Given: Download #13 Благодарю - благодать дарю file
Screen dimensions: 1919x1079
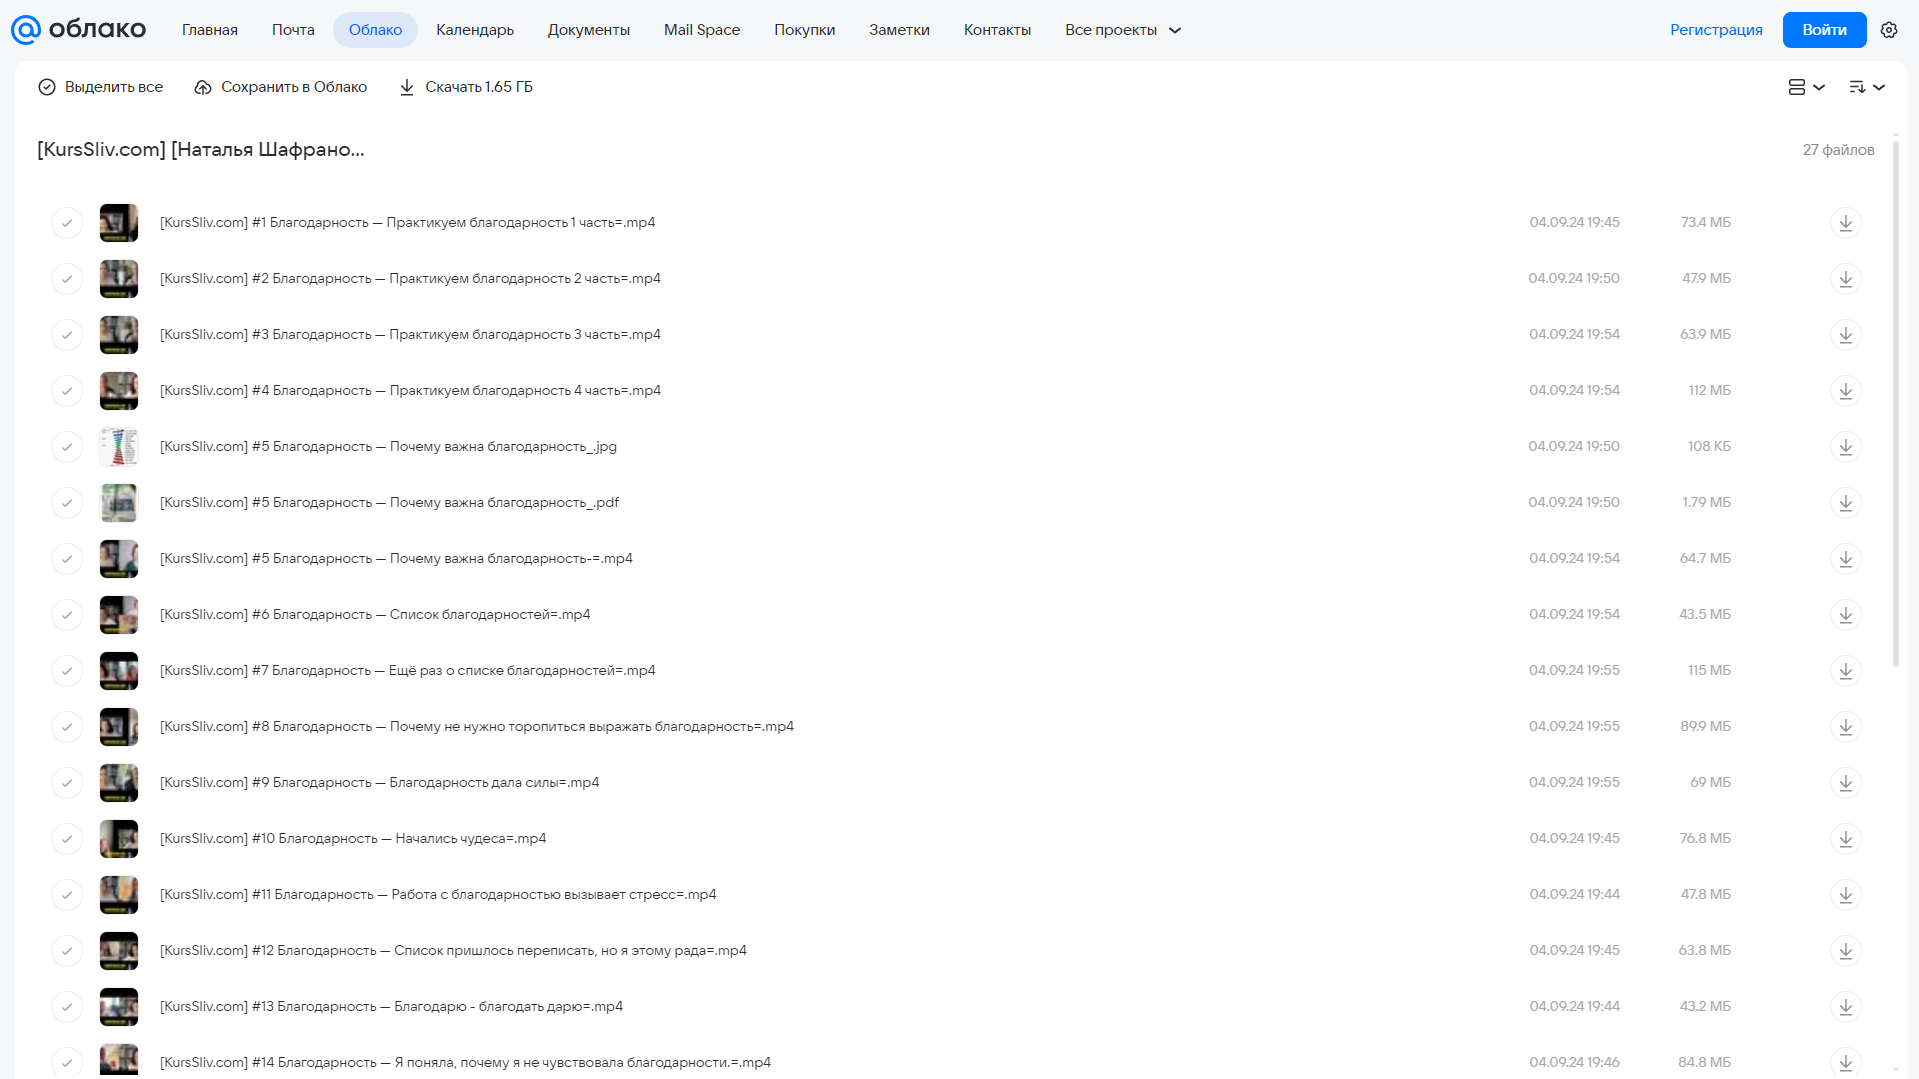Looking at the screenshot, I should (x=1845, y=1007).
